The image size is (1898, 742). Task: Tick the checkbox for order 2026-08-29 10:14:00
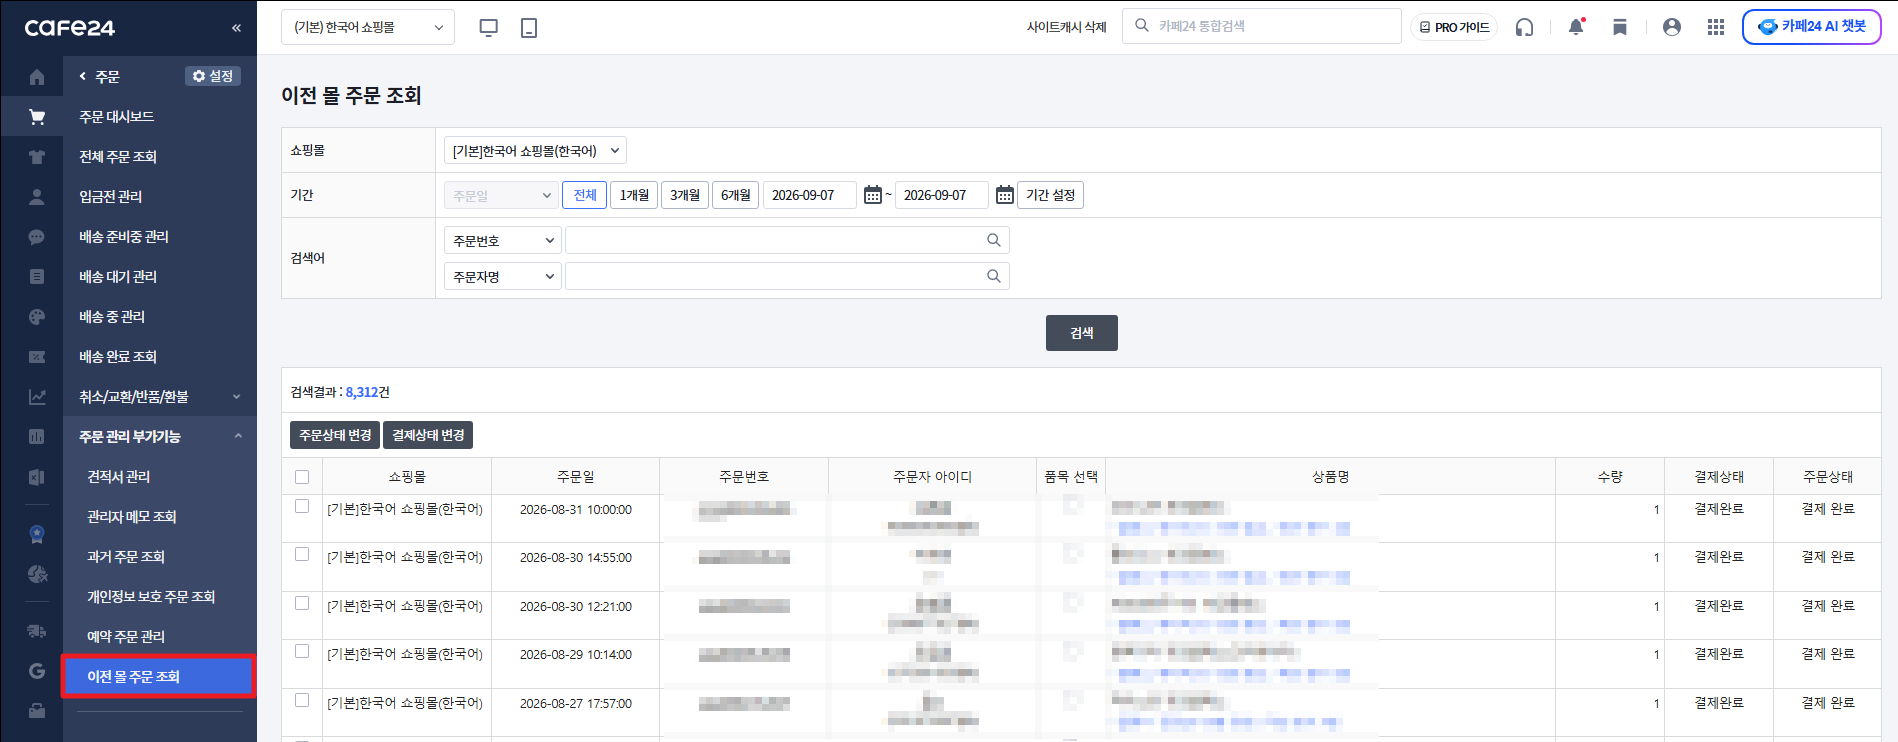coord(302,651)
